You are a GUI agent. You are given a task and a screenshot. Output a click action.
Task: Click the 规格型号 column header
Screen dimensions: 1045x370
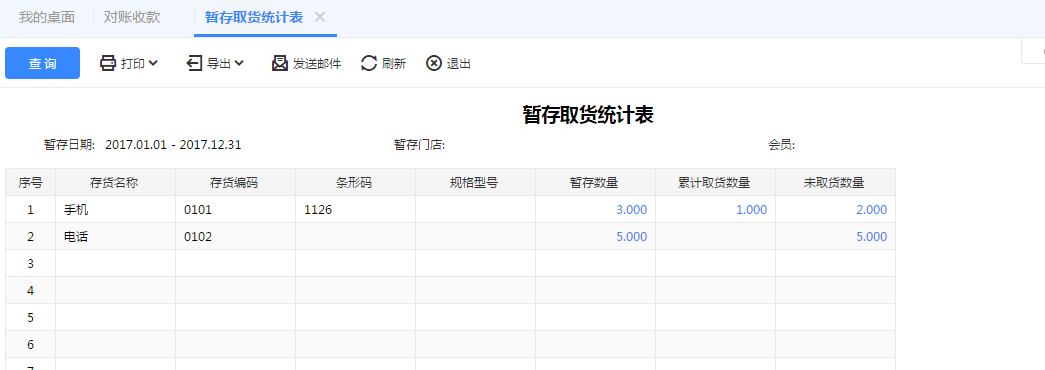click(475, 182)
